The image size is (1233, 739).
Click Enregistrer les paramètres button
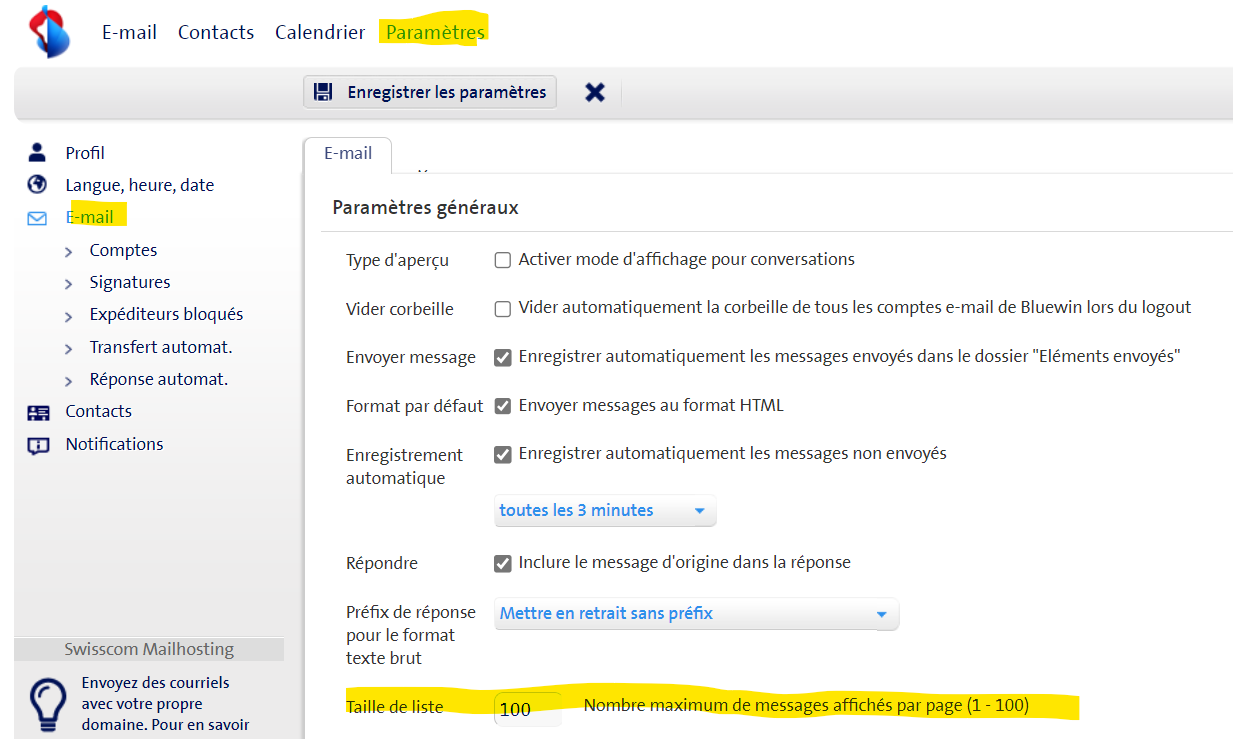point(431,92)
